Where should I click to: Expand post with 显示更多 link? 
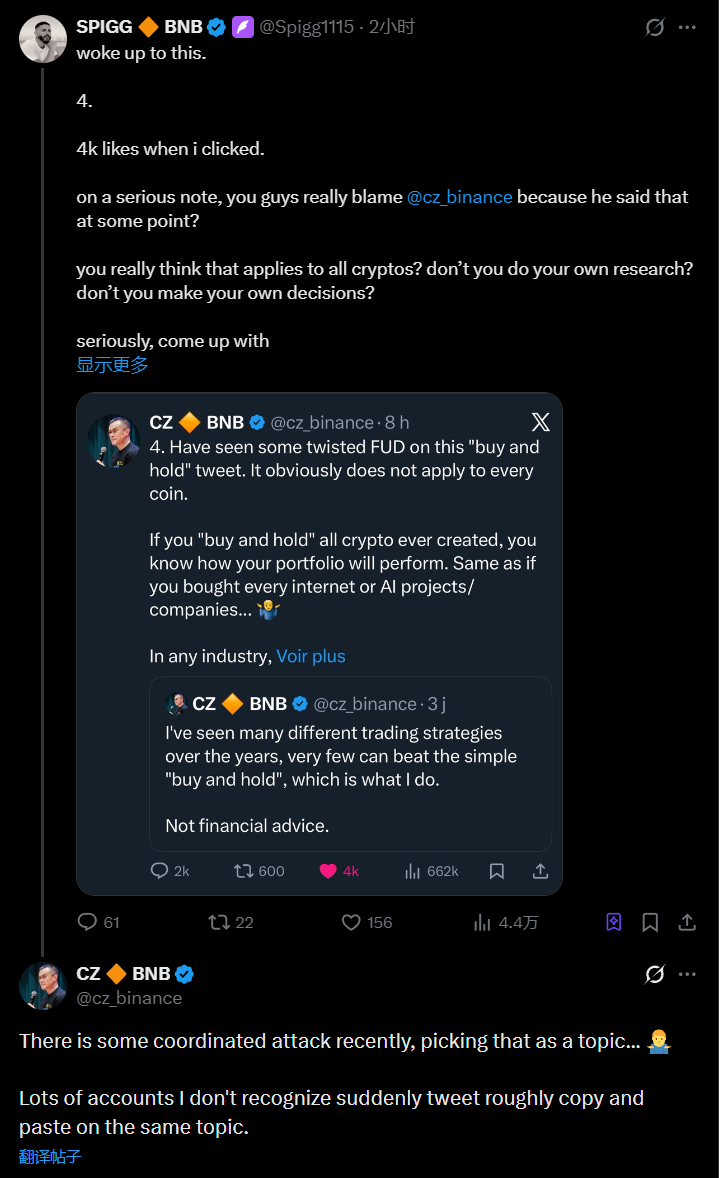(112, 365)
